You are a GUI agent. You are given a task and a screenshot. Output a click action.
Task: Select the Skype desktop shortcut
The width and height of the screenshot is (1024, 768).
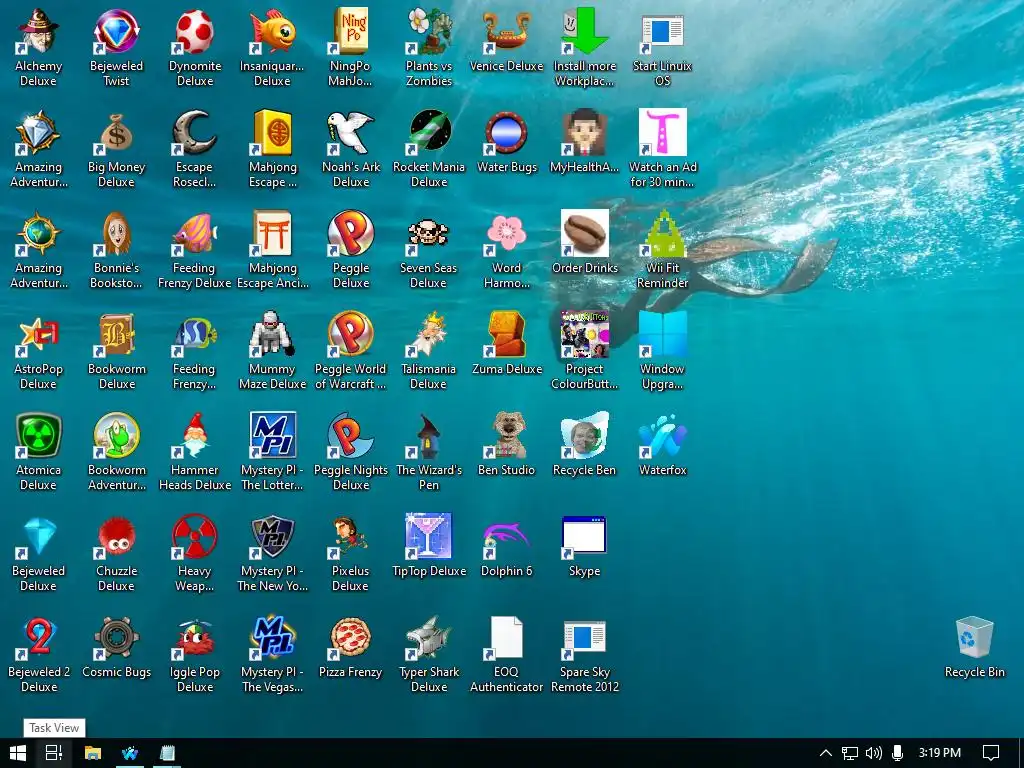tap(584, 537)
